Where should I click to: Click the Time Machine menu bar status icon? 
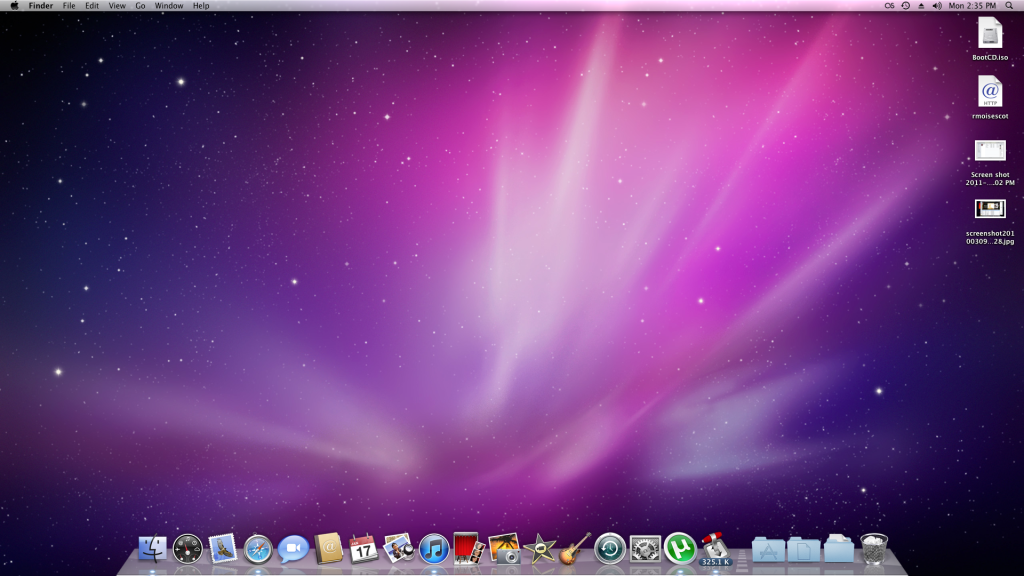(905, 6)
